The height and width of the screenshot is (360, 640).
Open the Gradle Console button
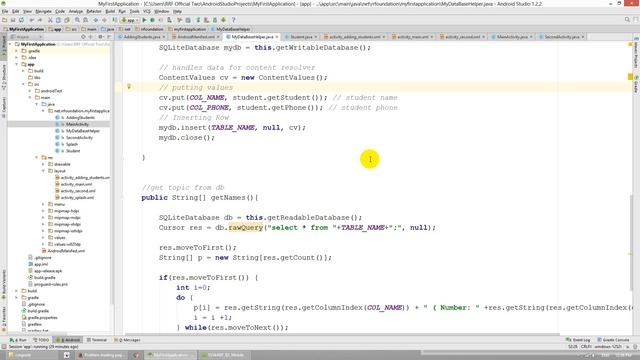pyautogui.click(x=613, y=340)
